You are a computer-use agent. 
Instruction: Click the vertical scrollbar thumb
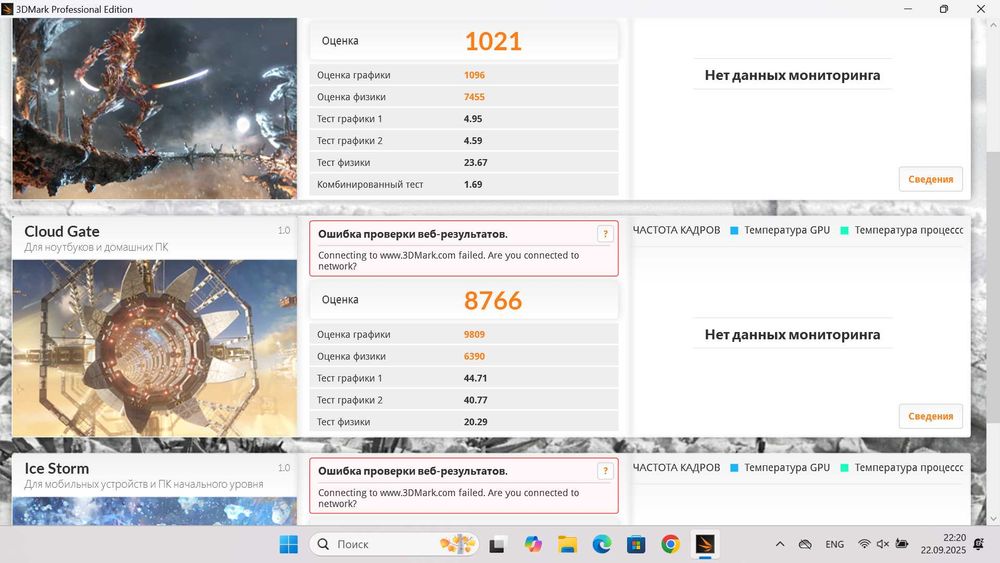(993, 287)
